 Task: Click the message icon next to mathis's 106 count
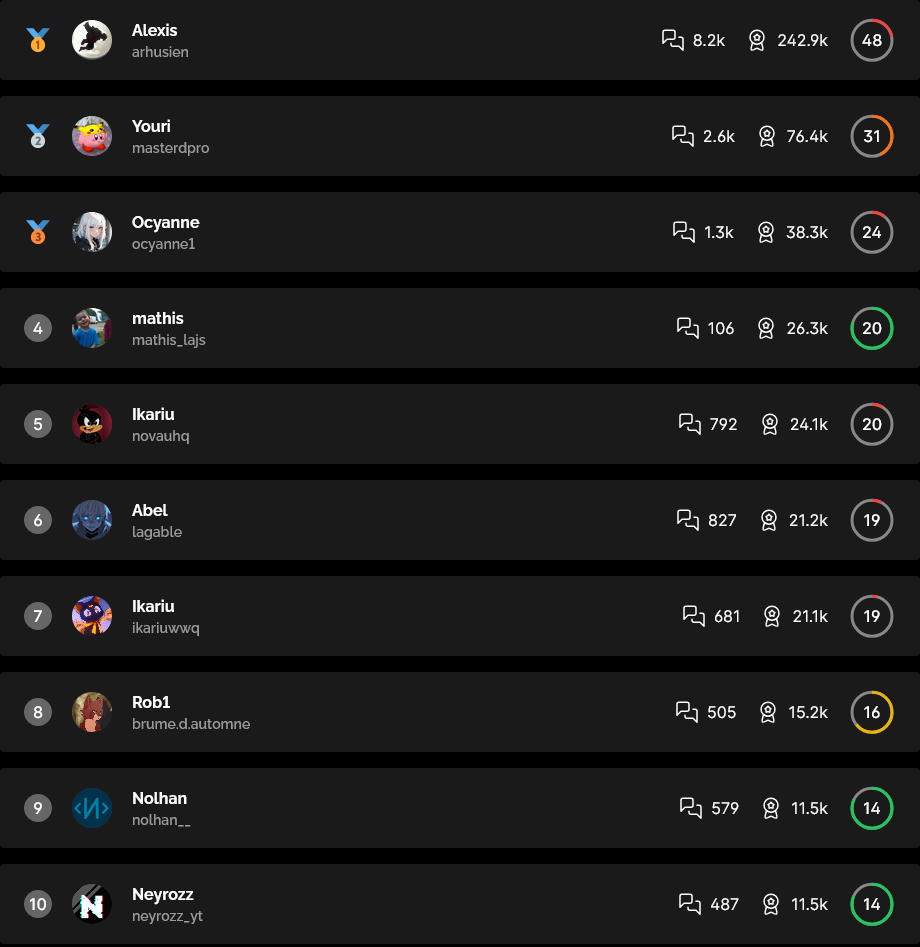(687, 328)
